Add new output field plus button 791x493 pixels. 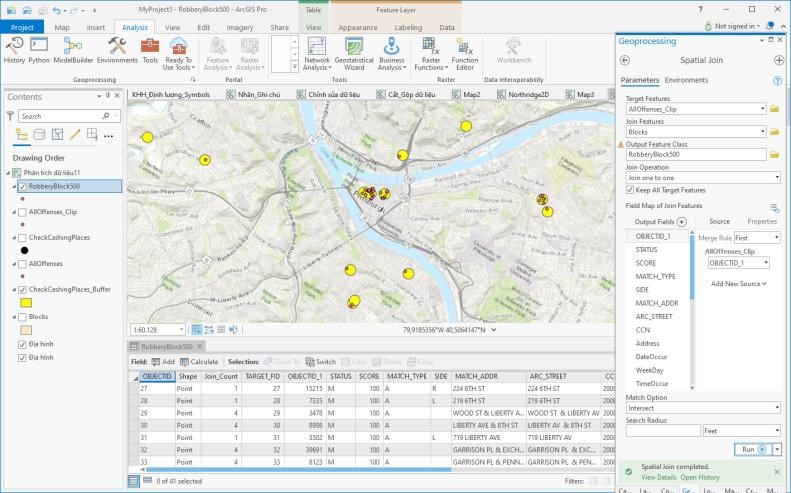click(682, 222)
